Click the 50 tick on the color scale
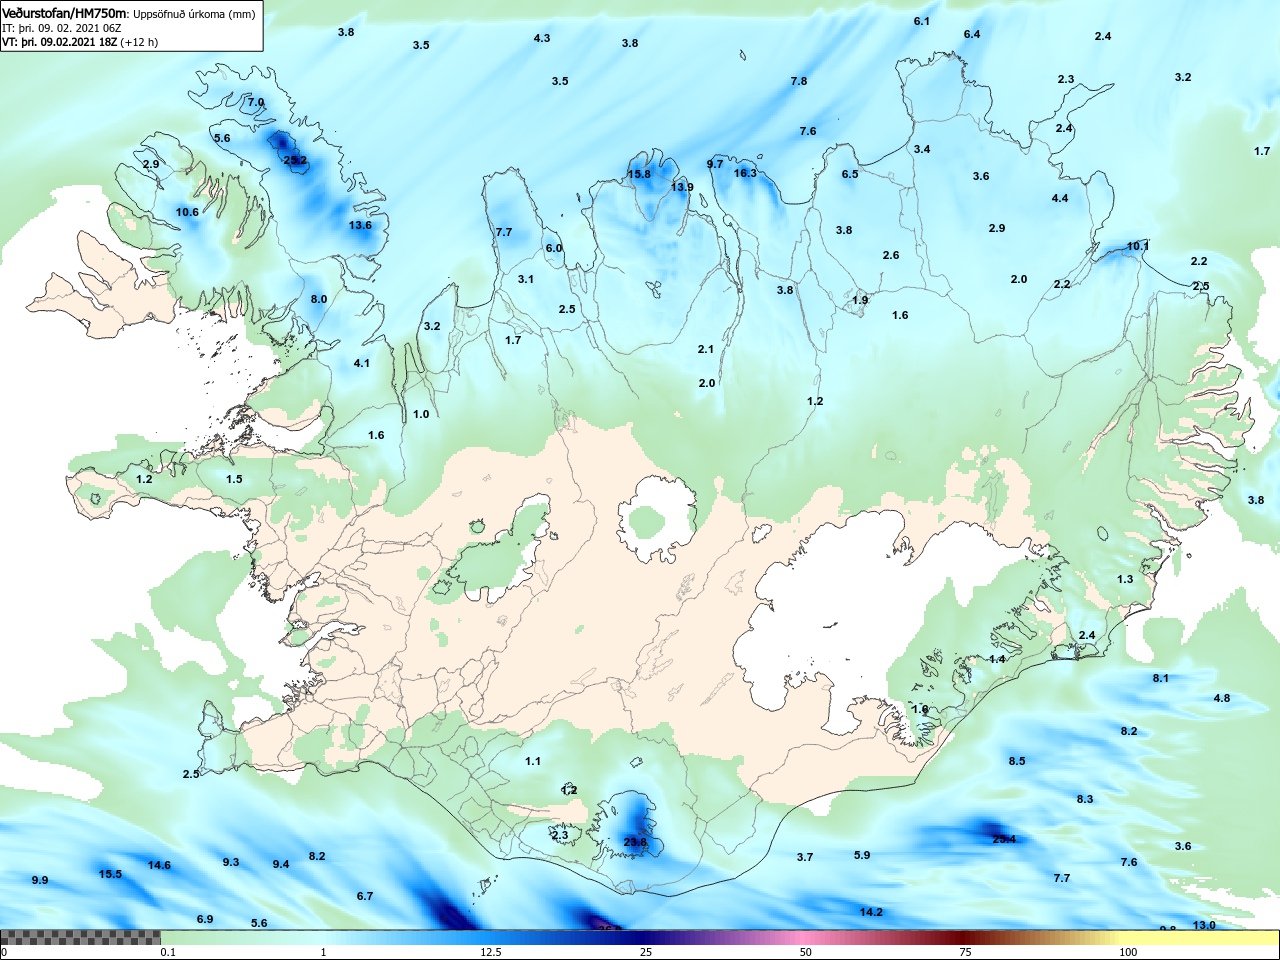Viewport: 1280px width, 960px height. pyautogui.click(x=805, y=952)
